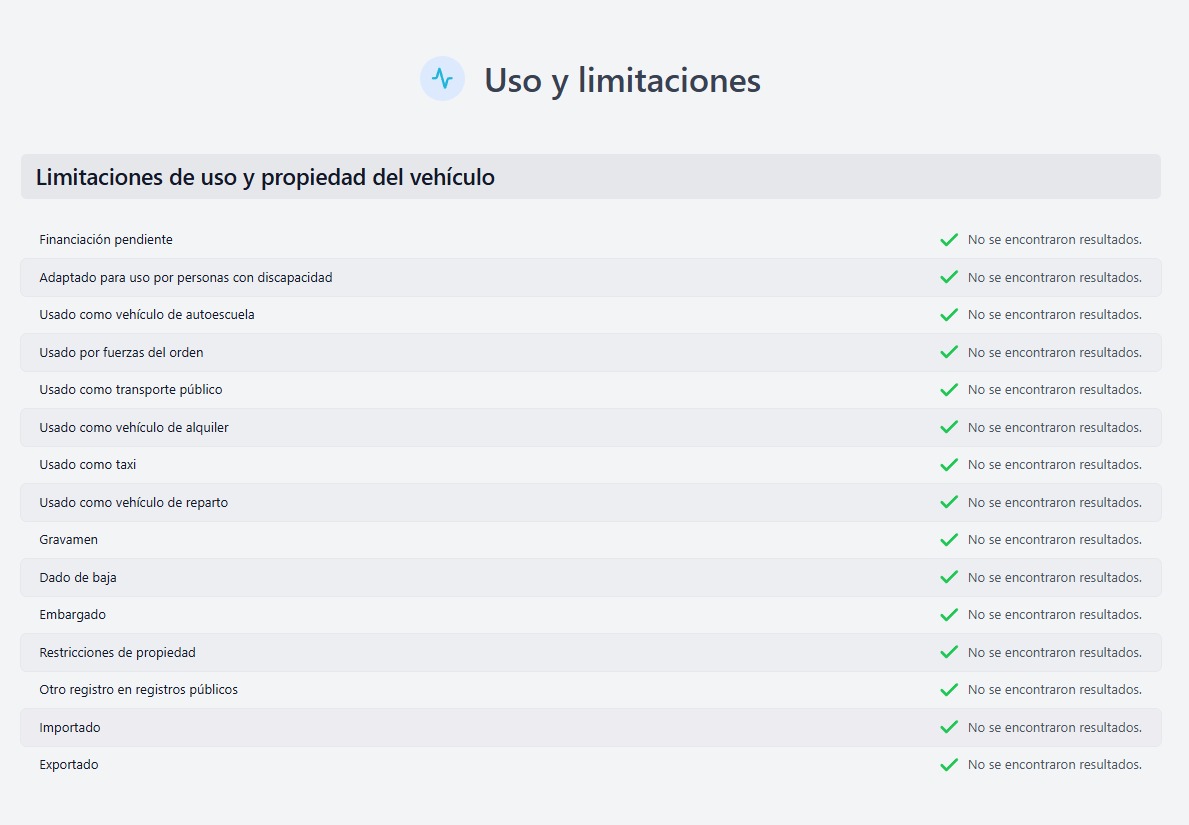
Task: Click the checkmark for Usado por fuerzas del orden
Action: click(x=949, y=352)
